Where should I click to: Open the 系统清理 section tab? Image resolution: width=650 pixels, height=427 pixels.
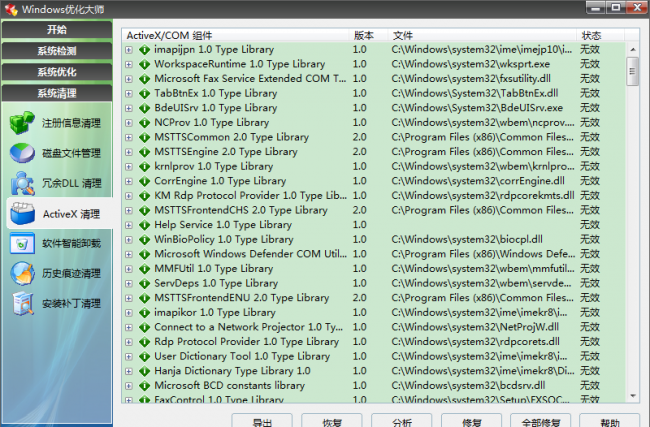pos(57,93)
